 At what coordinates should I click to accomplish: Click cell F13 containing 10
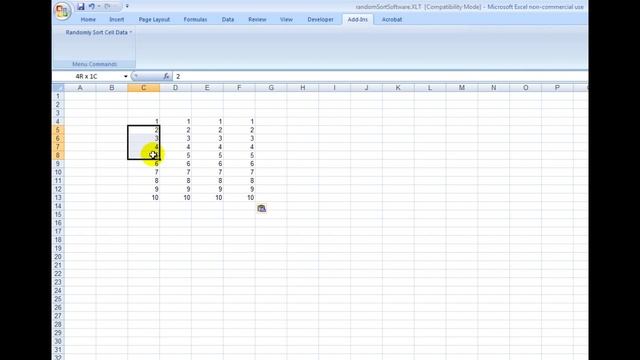coord(239,198)
